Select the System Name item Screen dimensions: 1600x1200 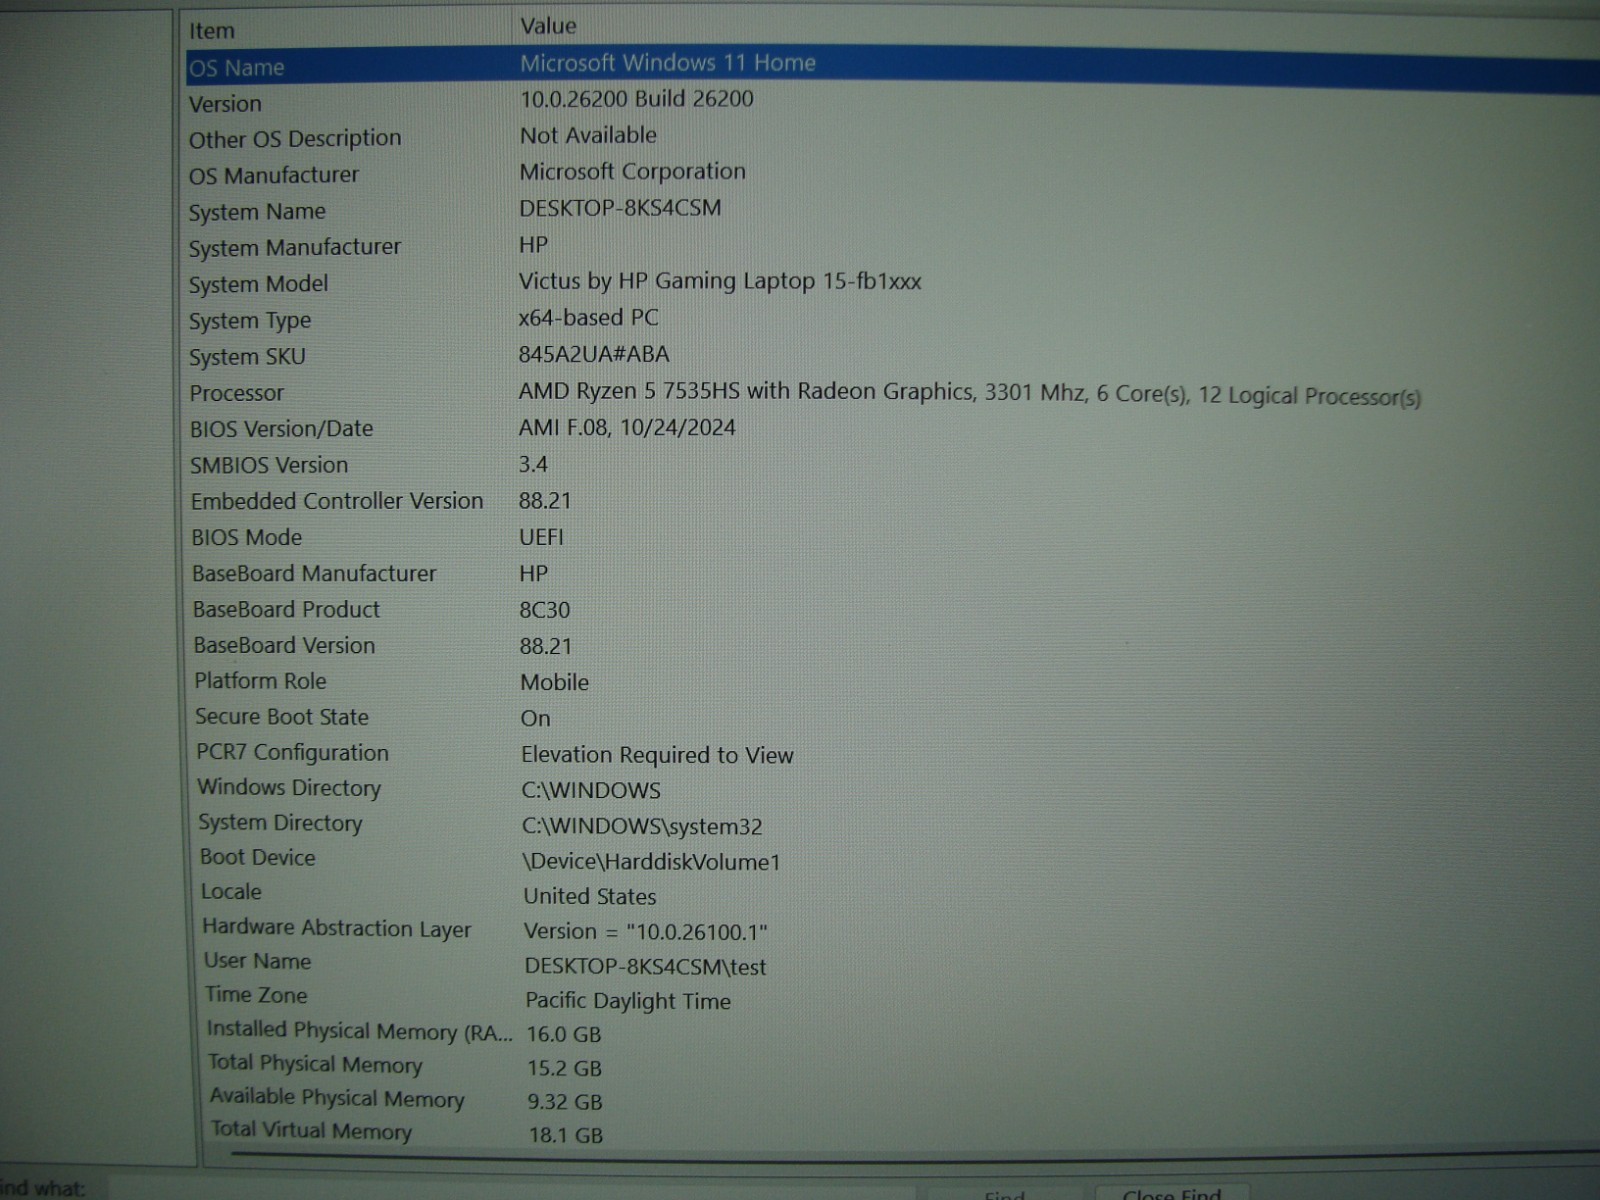[x=257, y=212]
